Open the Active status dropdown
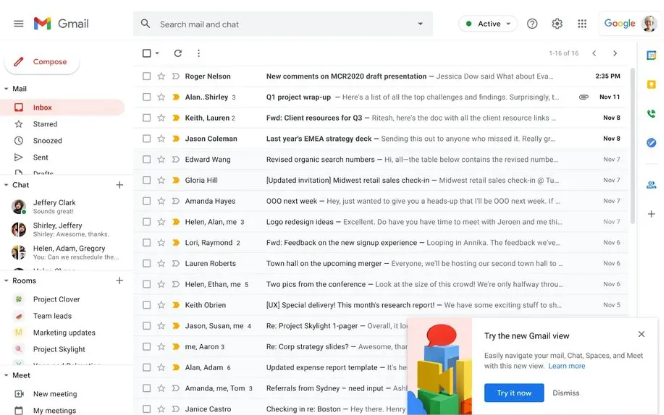This screenshot has width=664, height=415. [488, 24]
